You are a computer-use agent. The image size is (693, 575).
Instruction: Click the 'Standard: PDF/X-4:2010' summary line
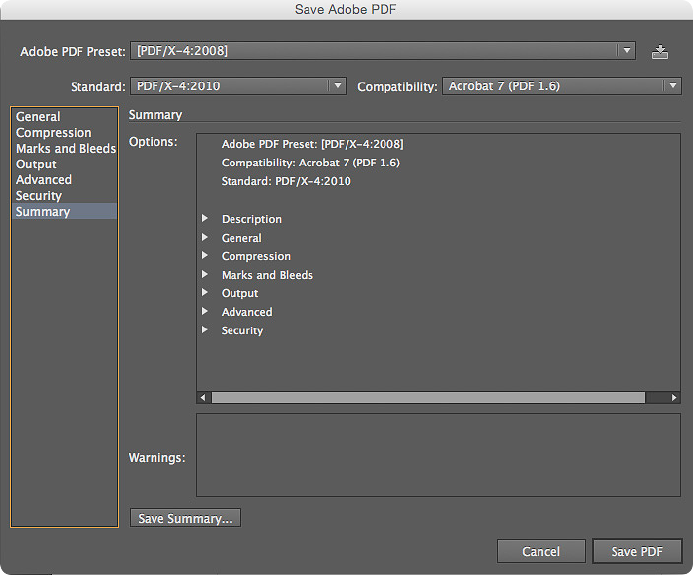pos(286,181)
